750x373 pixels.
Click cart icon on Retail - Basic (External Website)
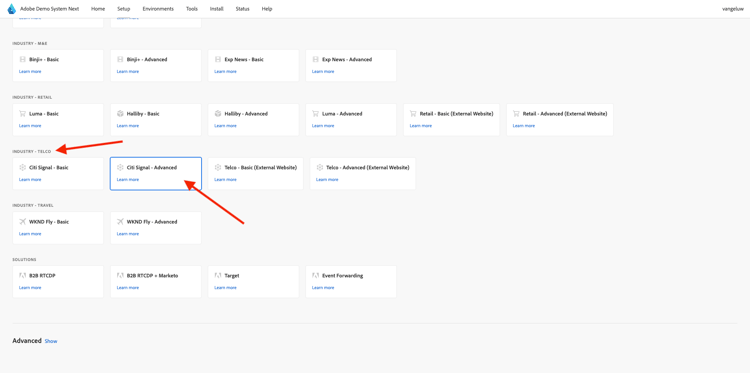(413, 114)
